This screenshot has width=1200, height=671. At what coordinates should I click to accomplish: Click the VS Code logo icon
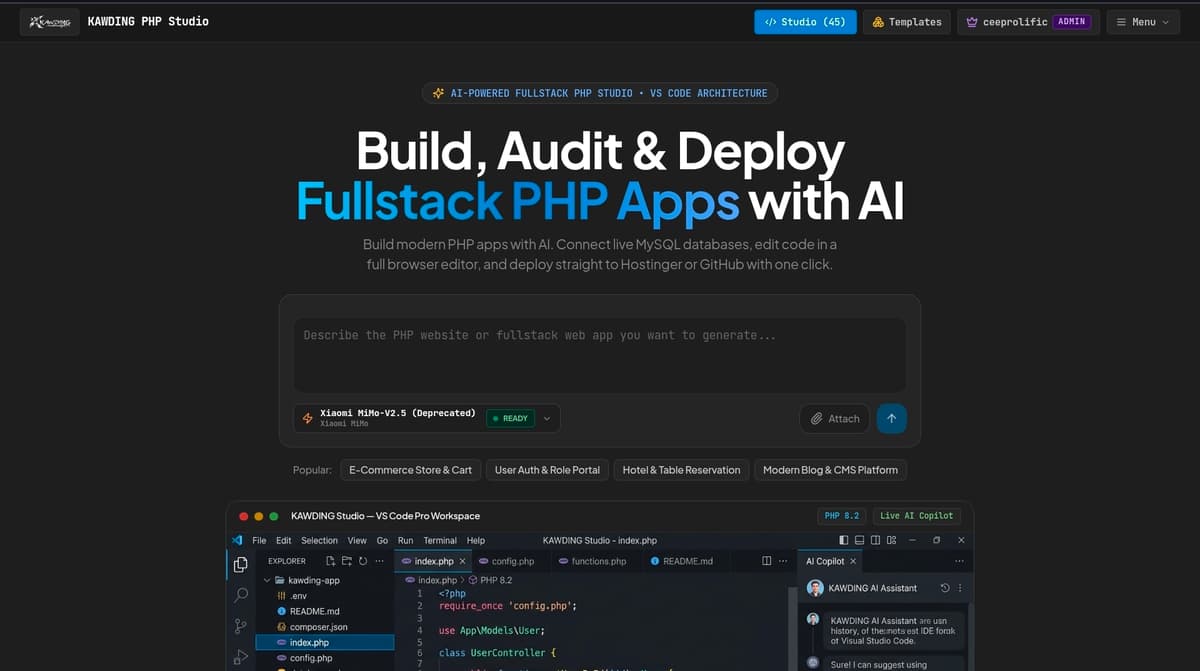pyautogui.click(x=238, y=540)
